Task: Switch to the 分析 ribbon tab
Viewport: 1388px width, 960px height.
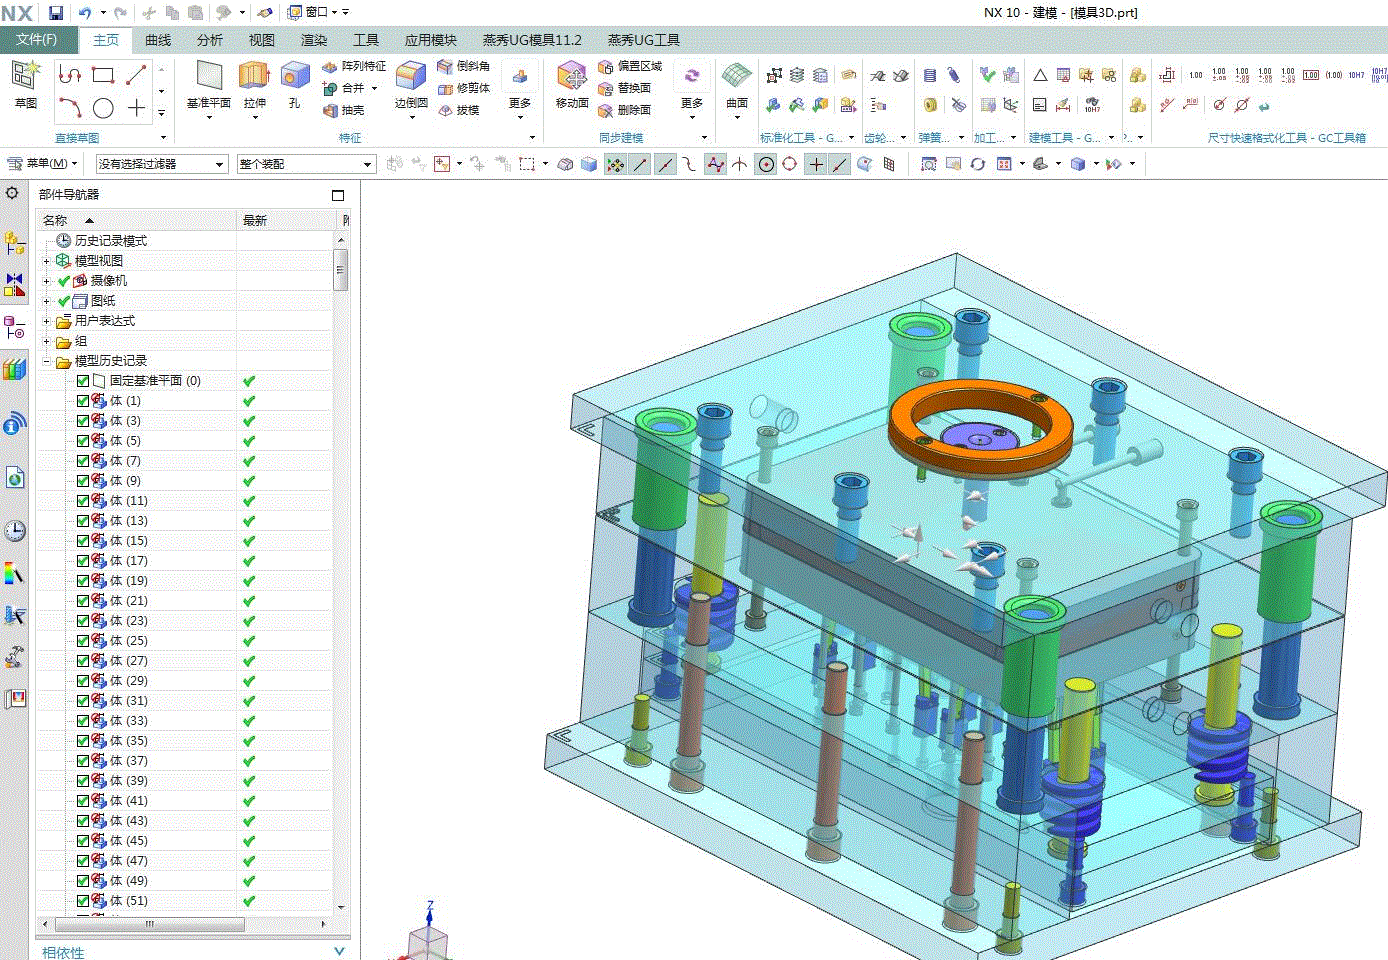Action: tap(210, 40)
